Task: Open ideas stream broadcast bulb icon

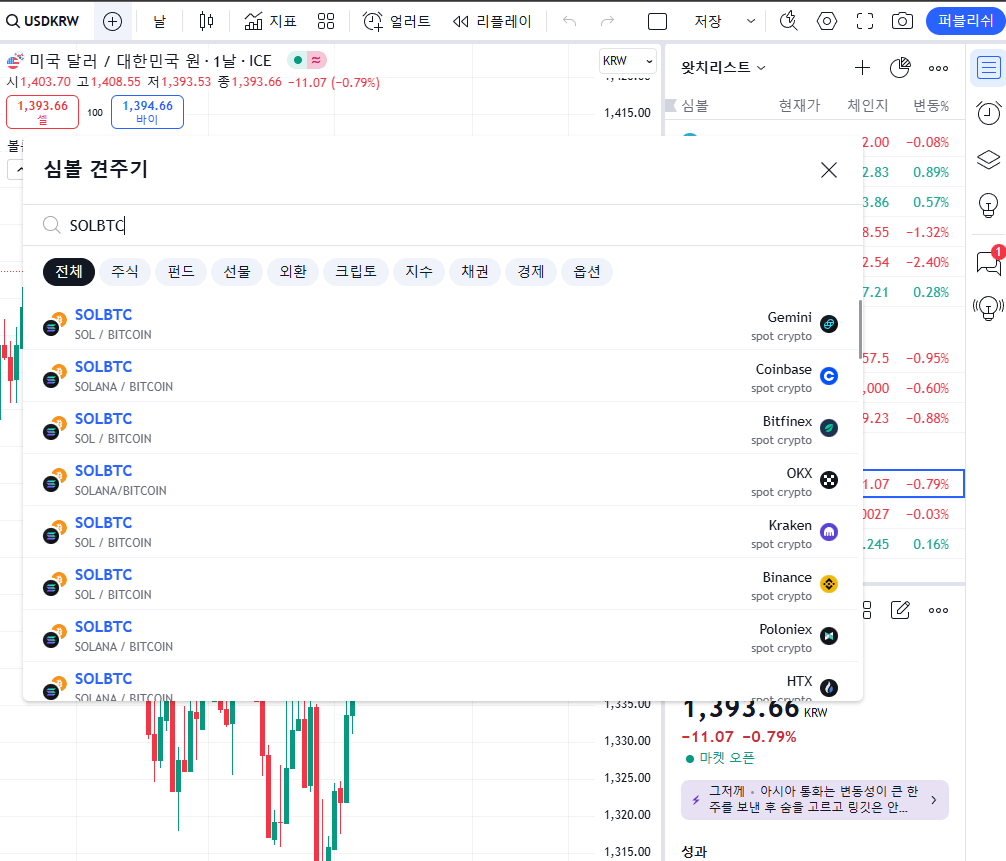Action: (x=989, y=308)
